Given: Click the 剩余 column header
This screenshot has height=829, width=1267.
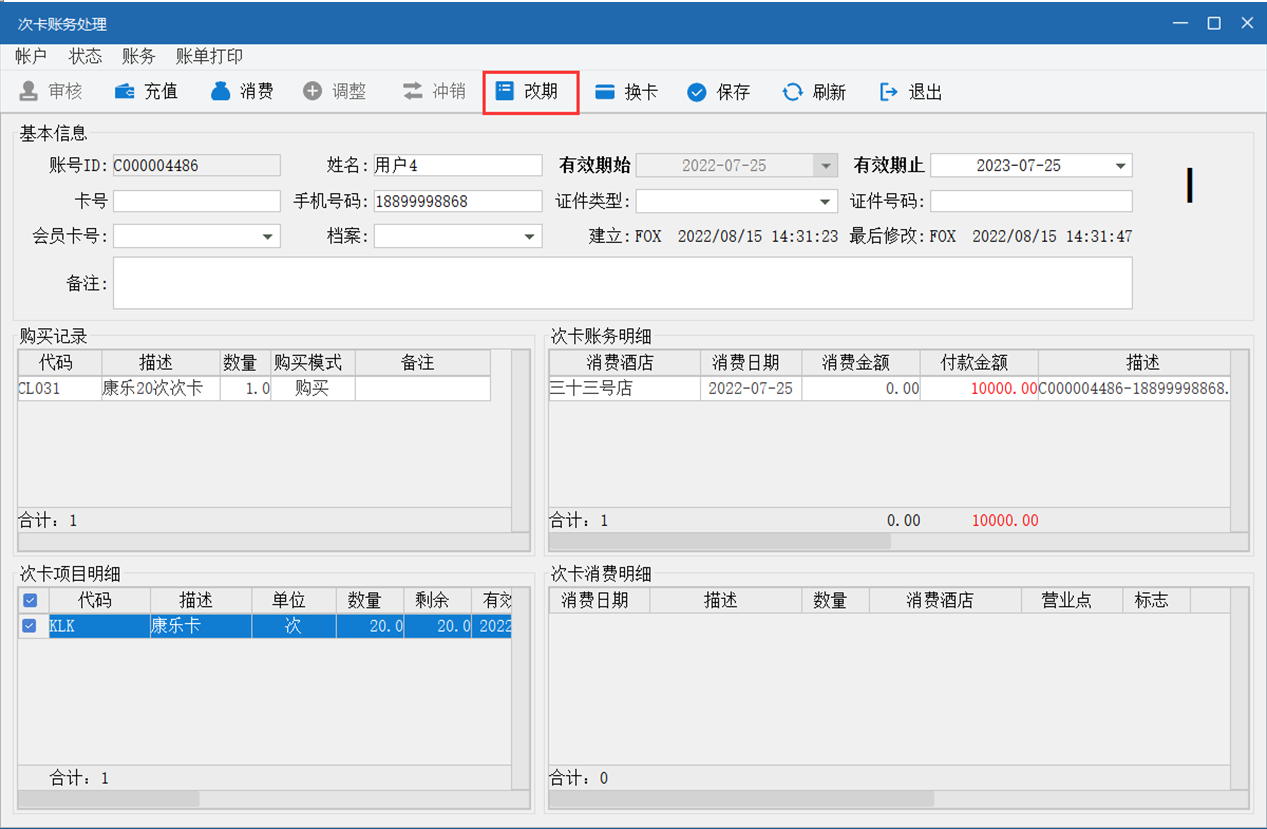Looking at the screenshot, I should [x=437, y=600].
